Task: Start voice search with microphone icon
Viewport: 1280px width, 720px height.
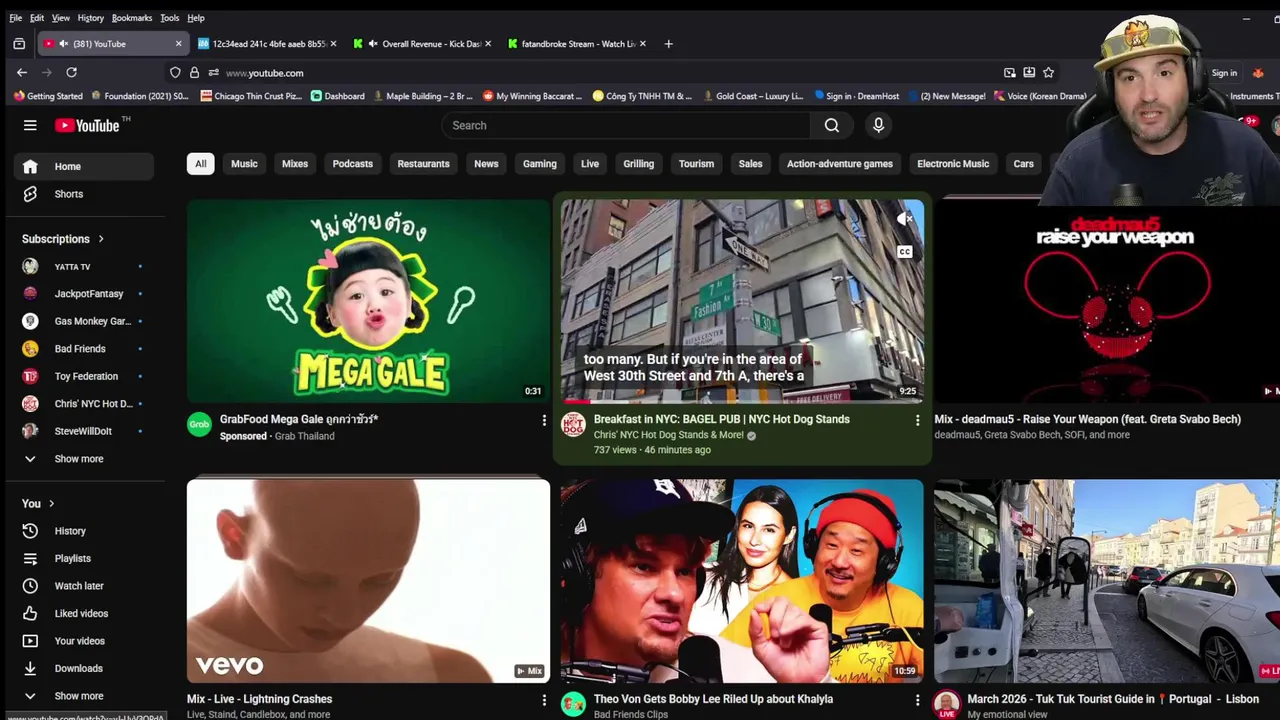Action: 878,125
